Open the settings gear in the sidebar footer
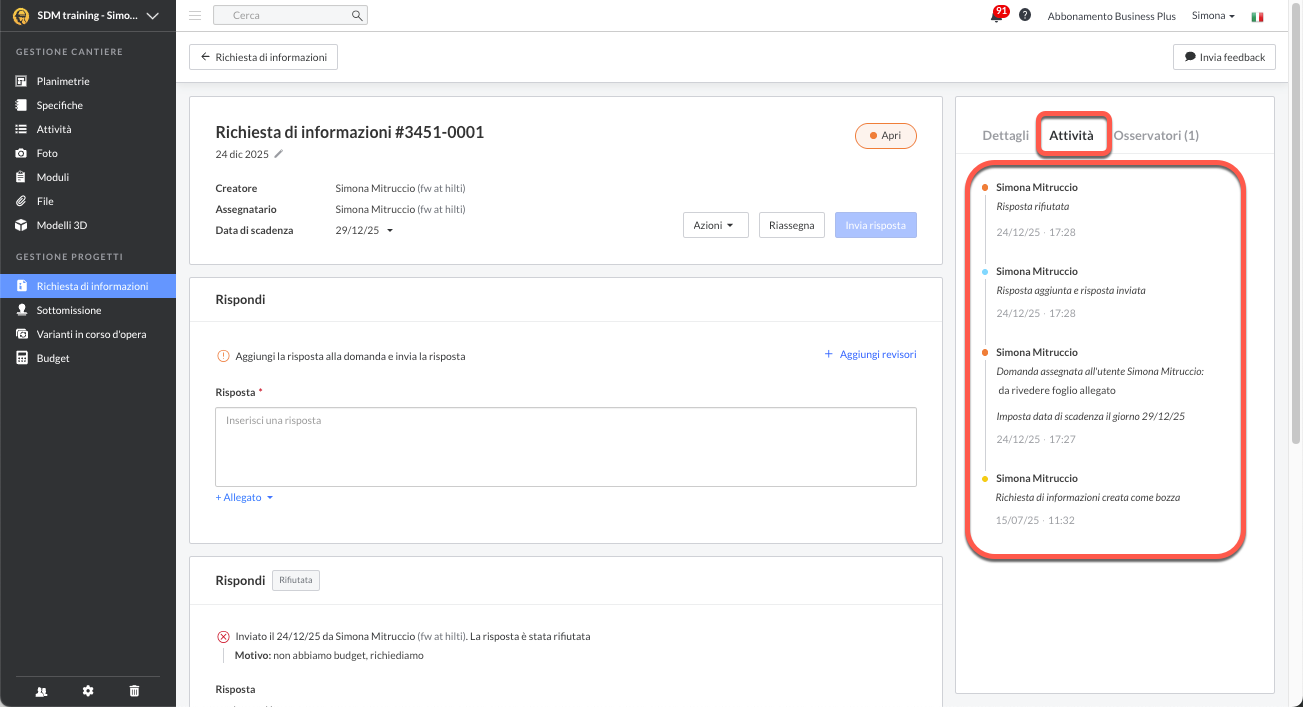 tap(88, 691)
